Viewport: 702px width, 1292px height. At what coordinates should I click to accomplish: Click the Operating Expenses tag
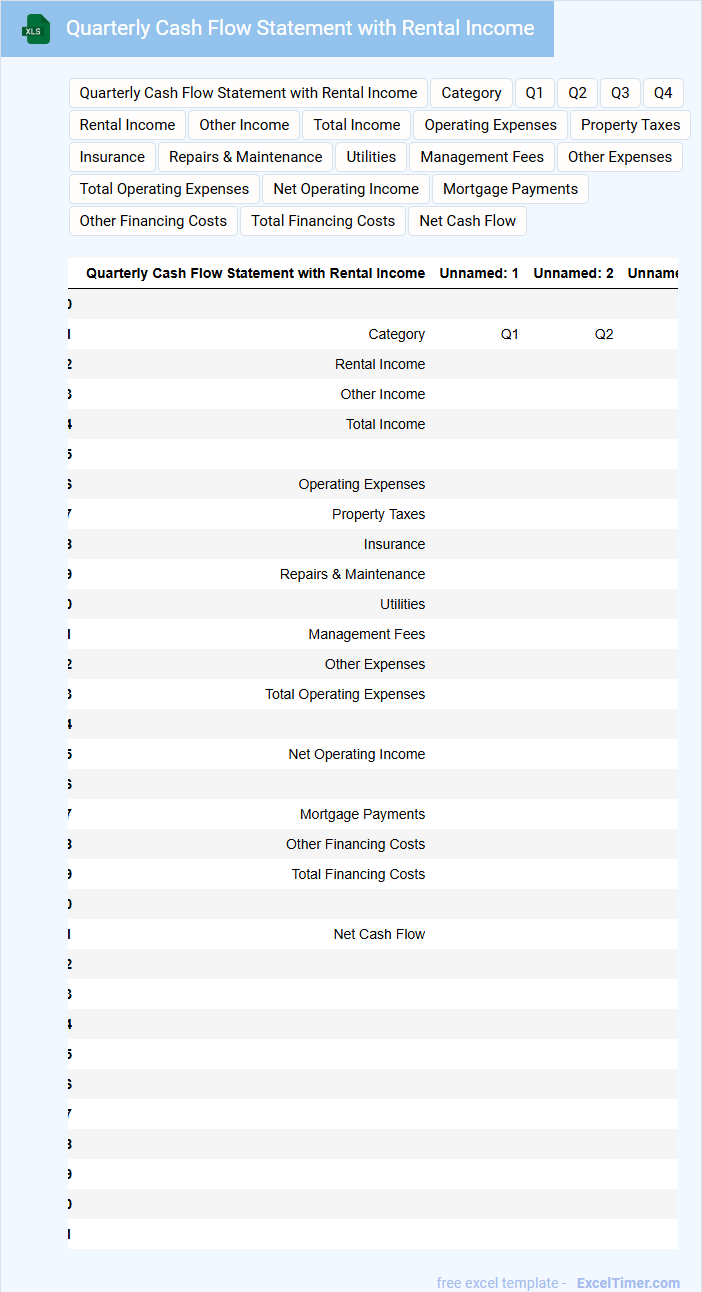coord(490,125)
